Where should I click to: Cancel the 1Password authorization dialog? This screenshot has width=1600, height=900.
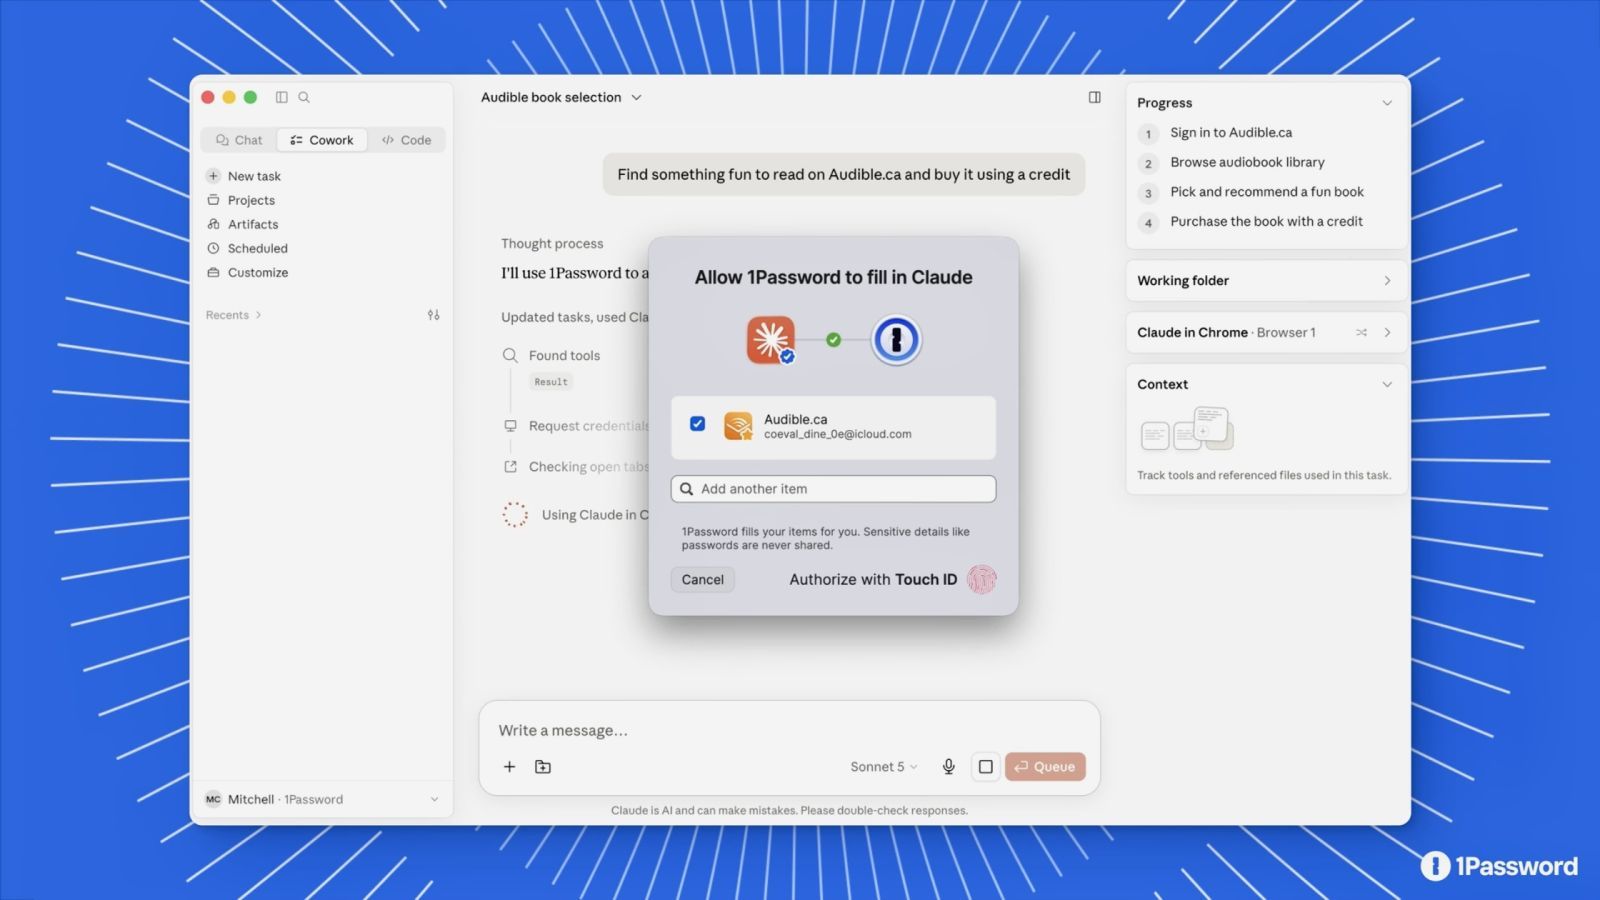pos(702,579)
